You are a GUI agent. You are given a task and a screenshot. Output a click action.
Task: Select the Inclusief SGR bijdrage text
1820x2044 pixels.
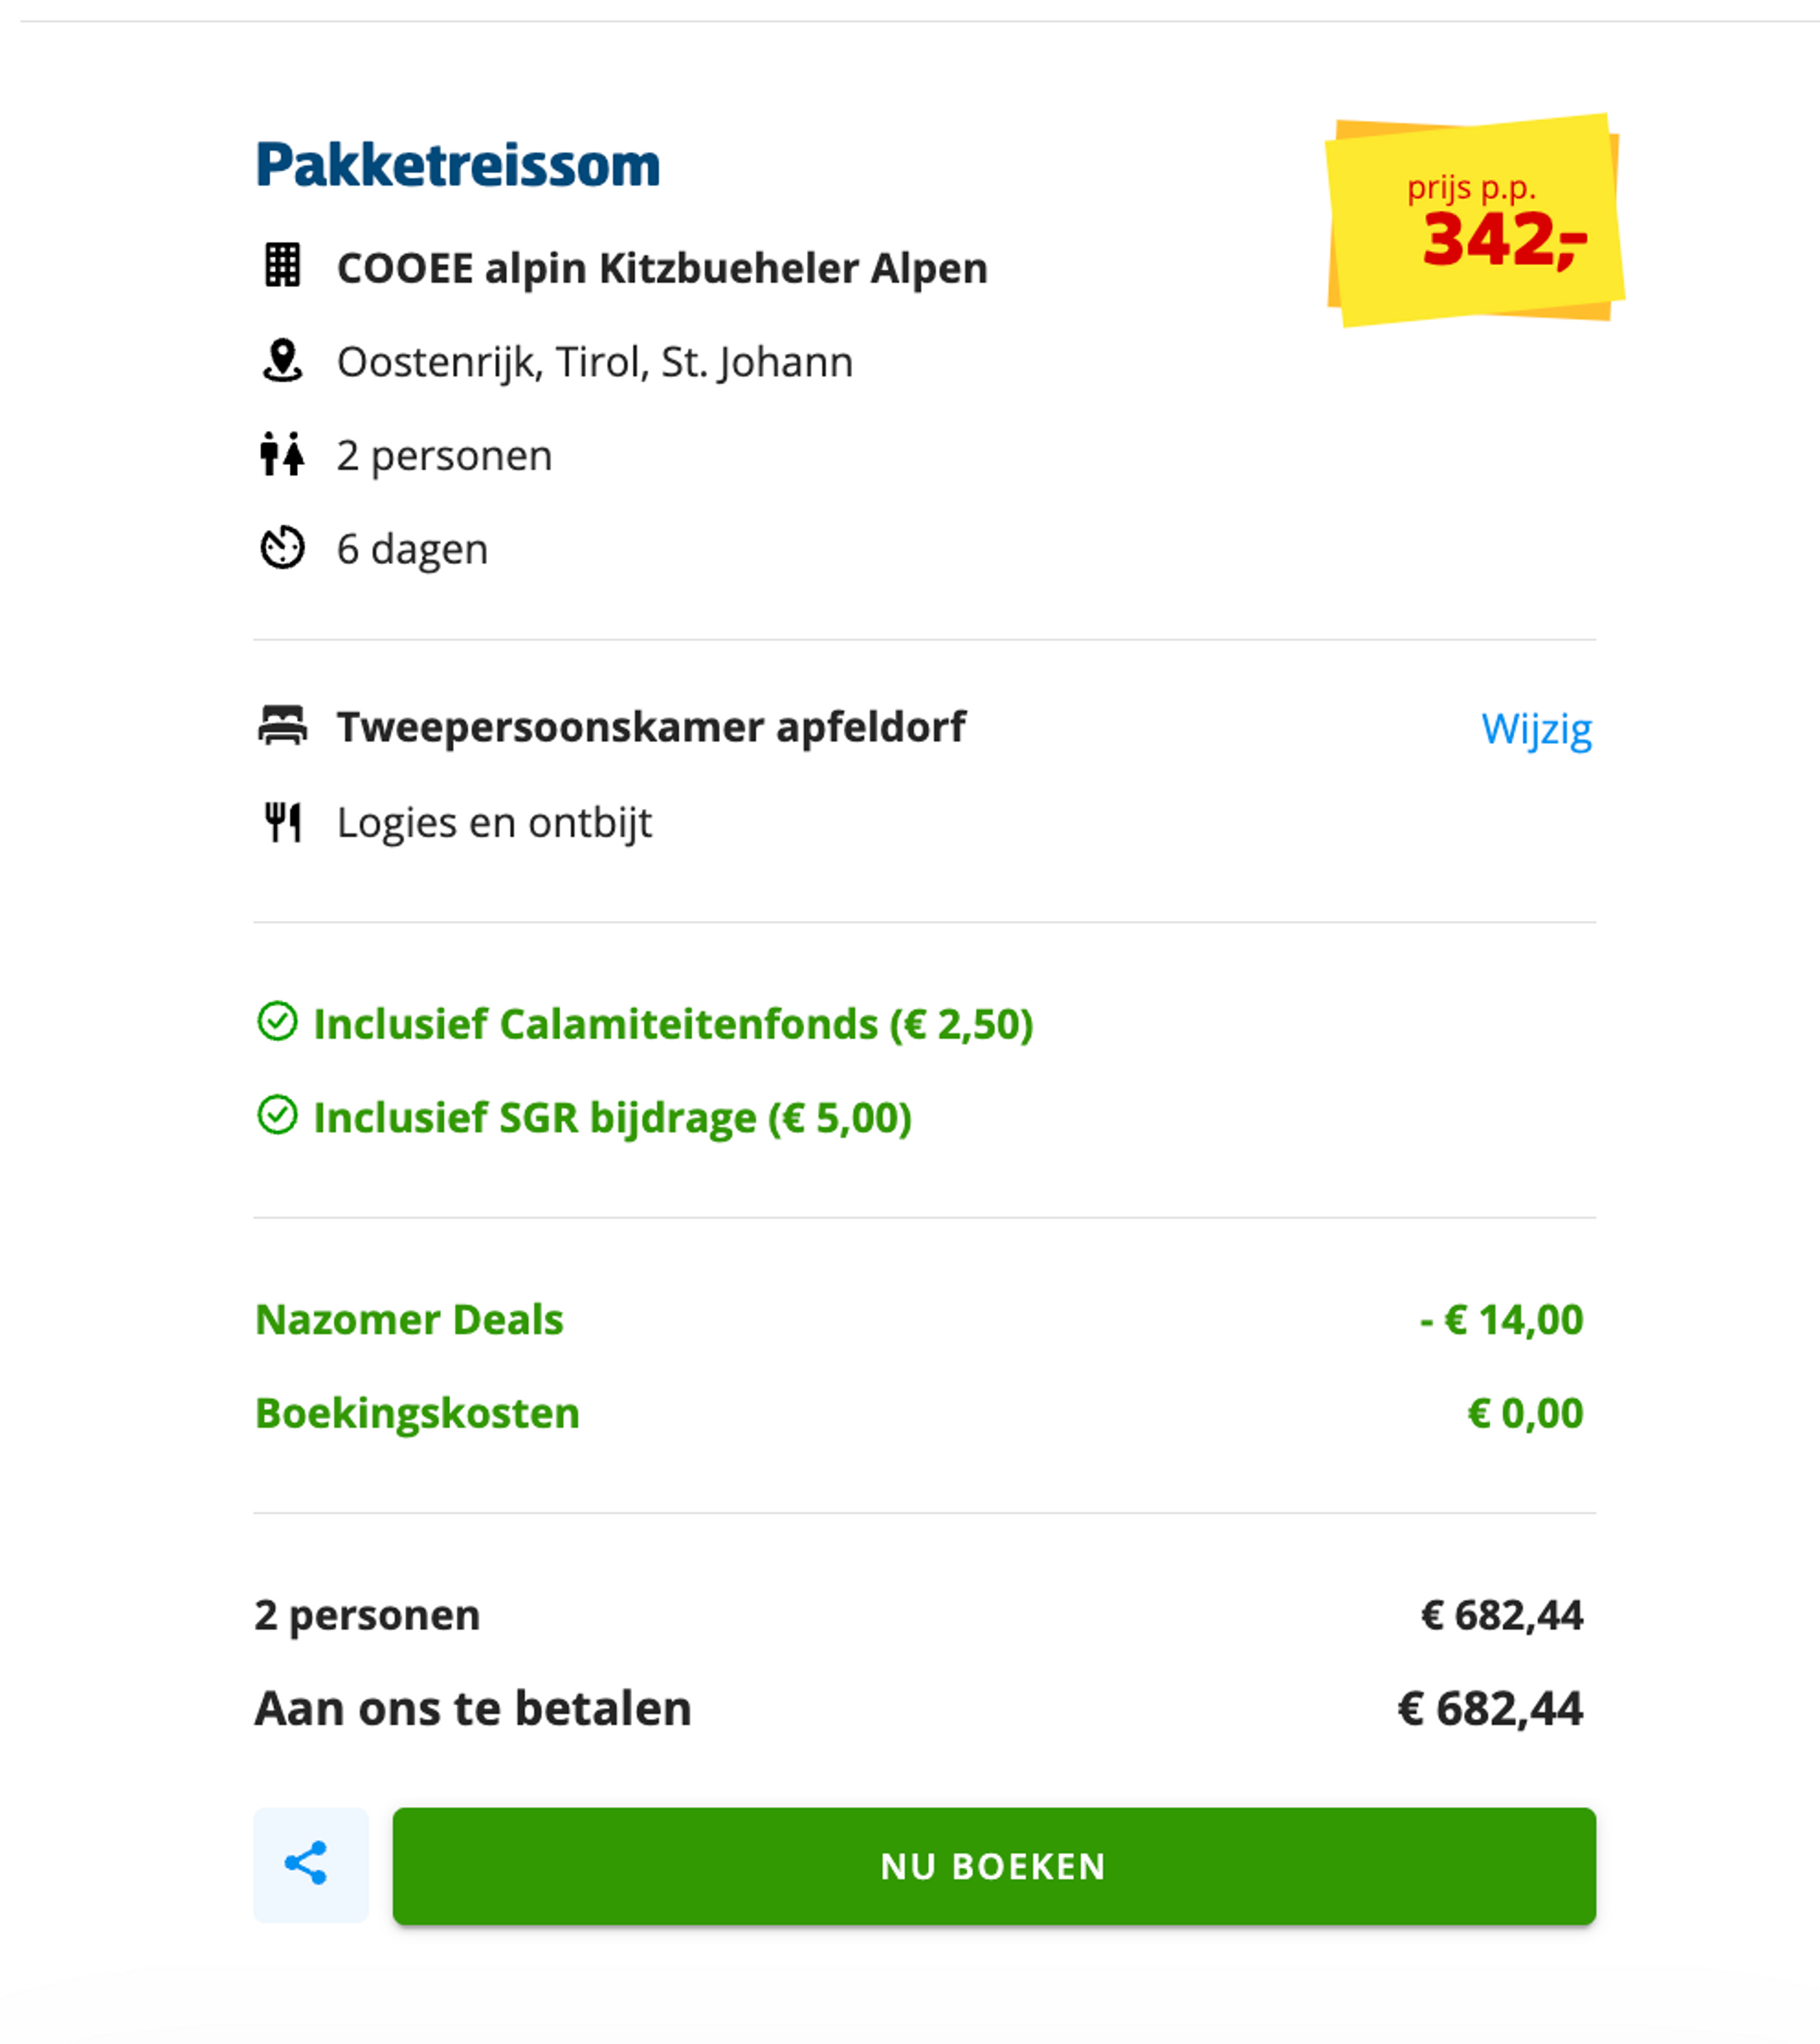click(612, 1118)
